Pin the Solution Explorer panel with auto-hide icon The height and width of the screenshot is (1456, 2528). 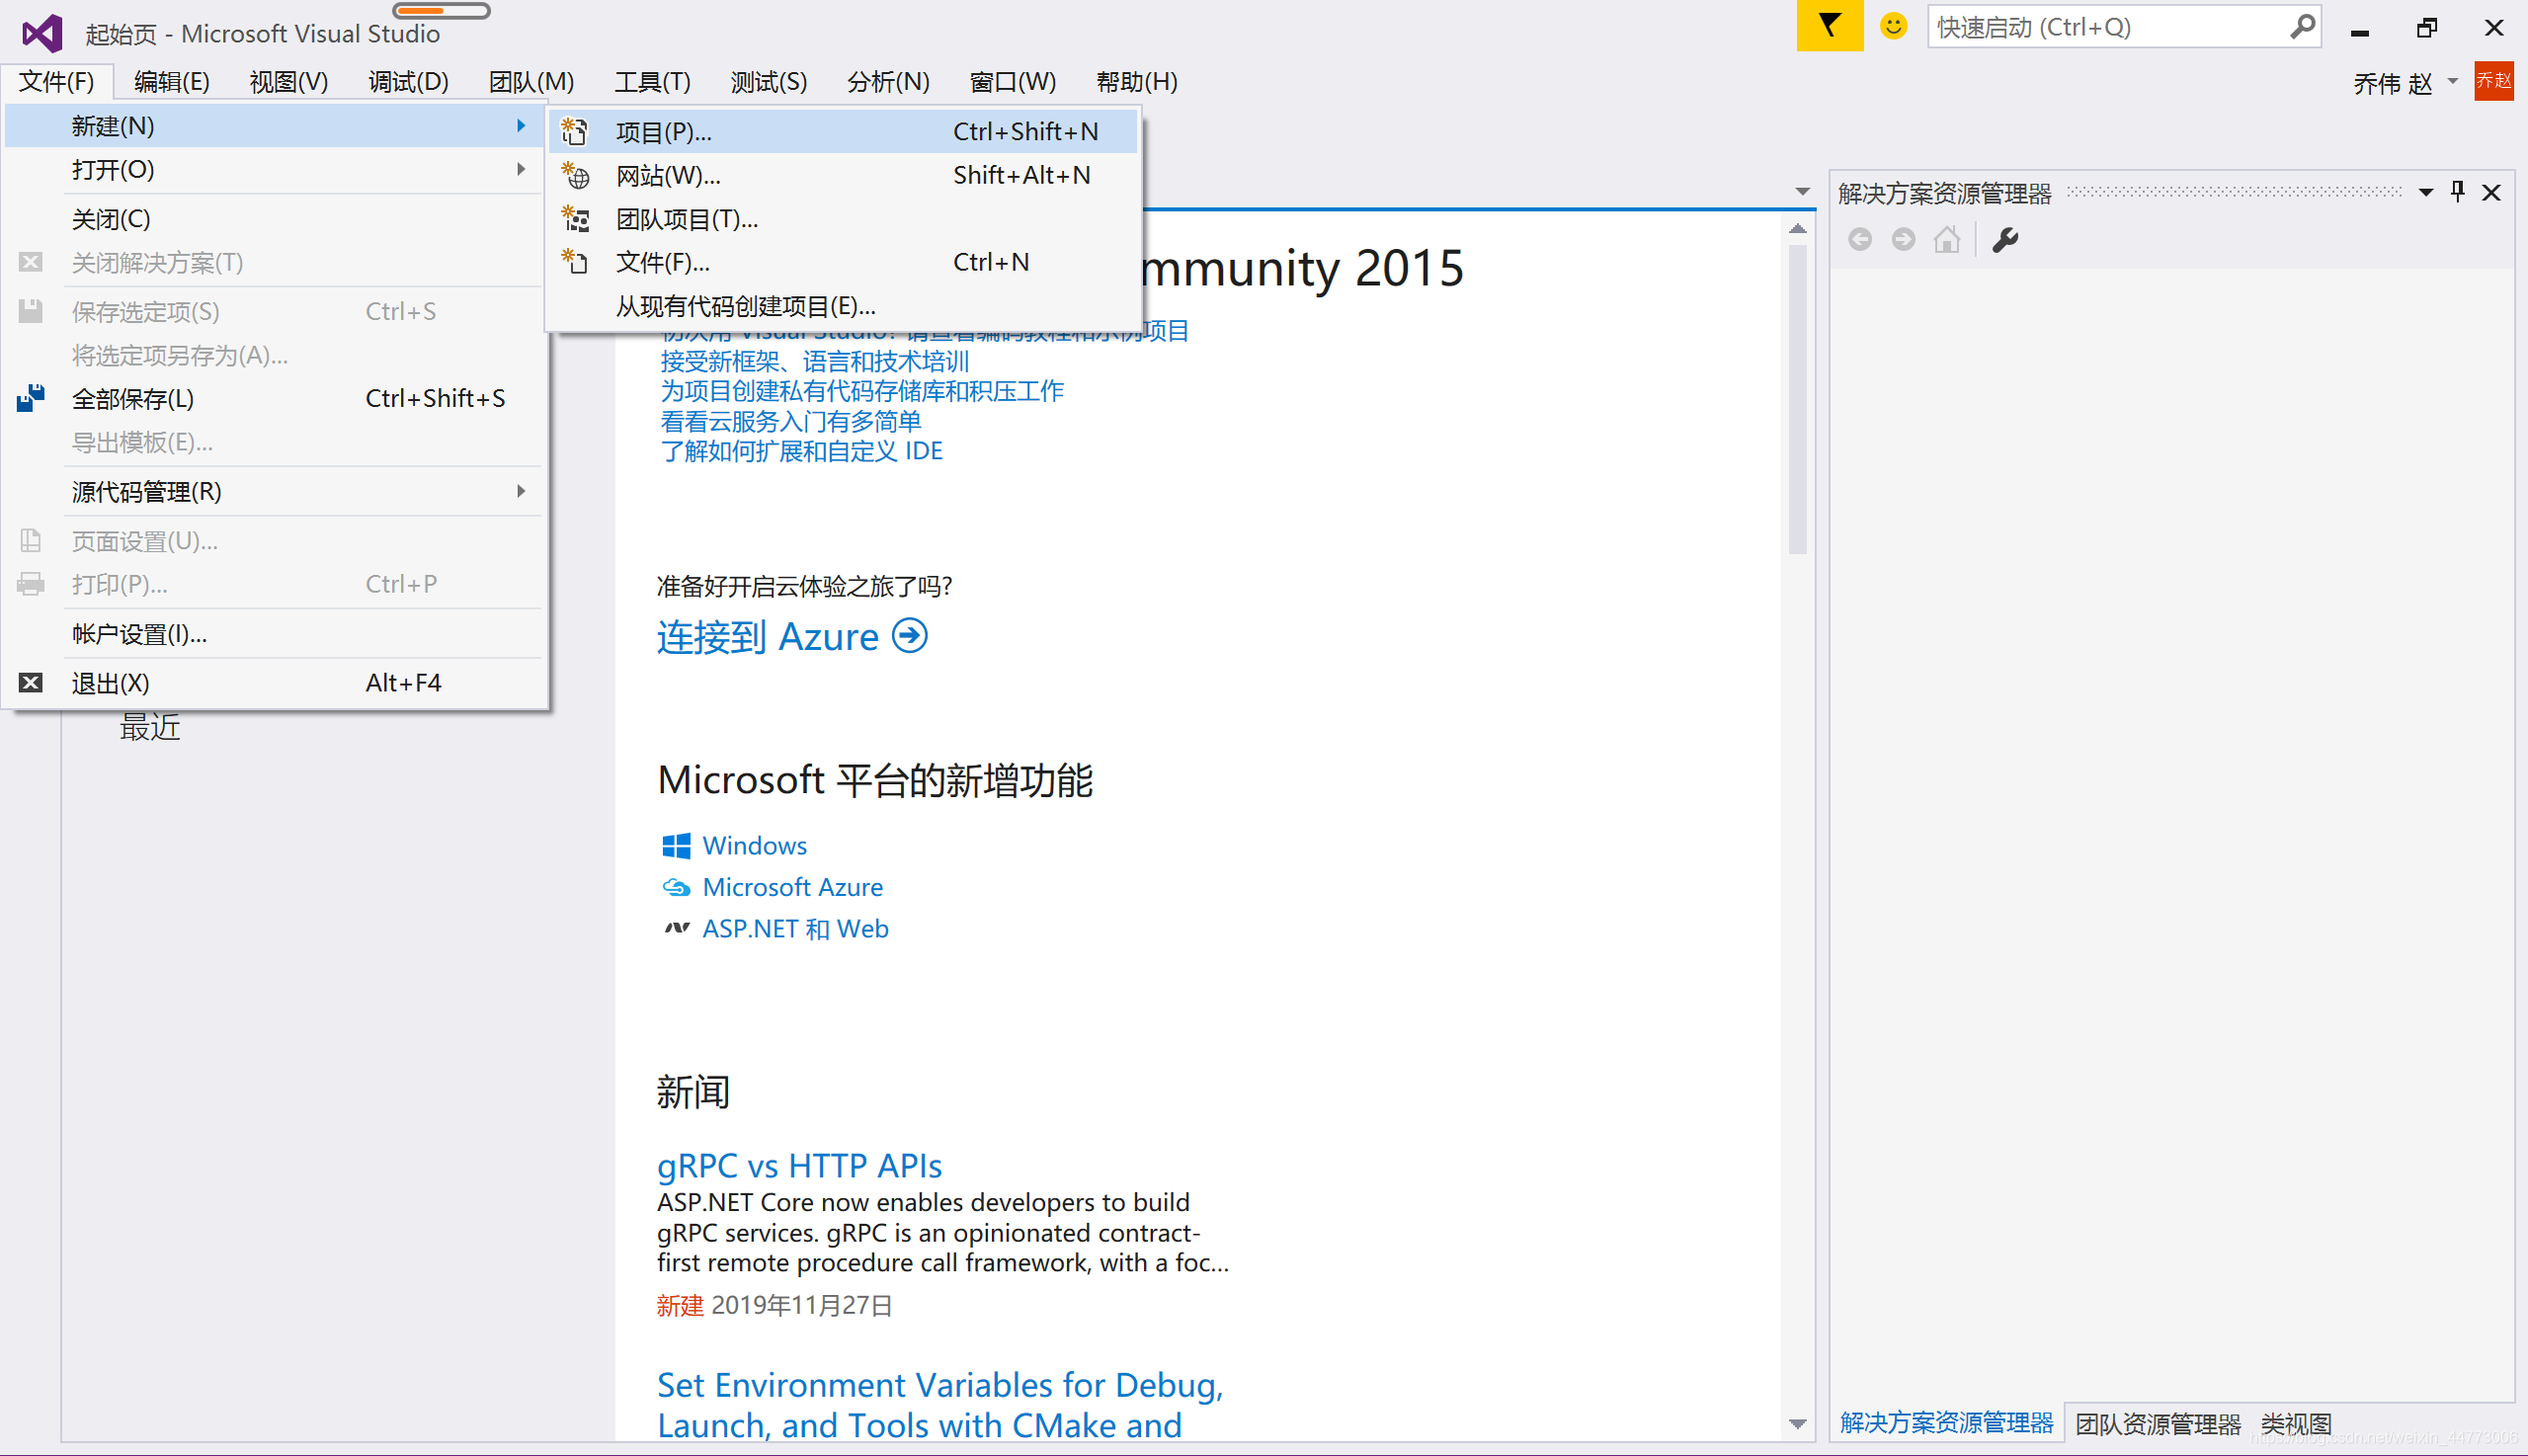(2458, 192)
